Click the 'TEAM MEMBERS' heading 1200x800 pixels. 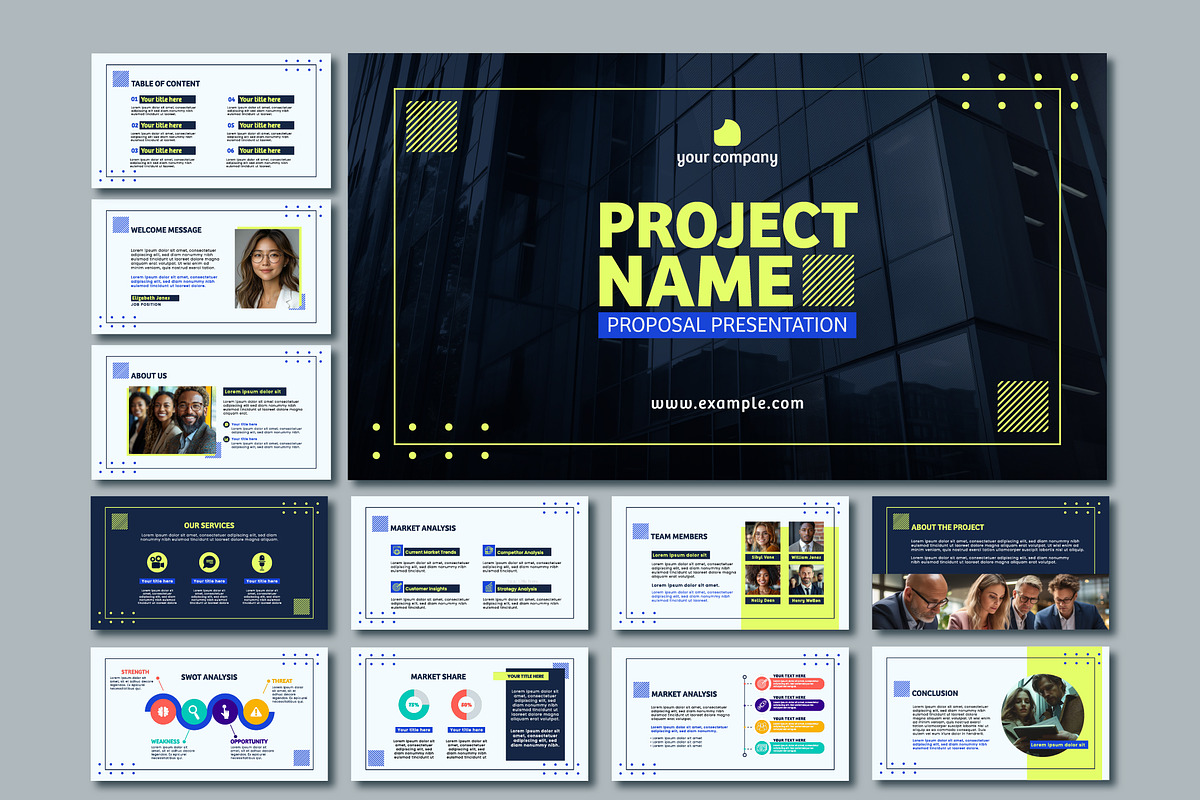tap(679, 537)
